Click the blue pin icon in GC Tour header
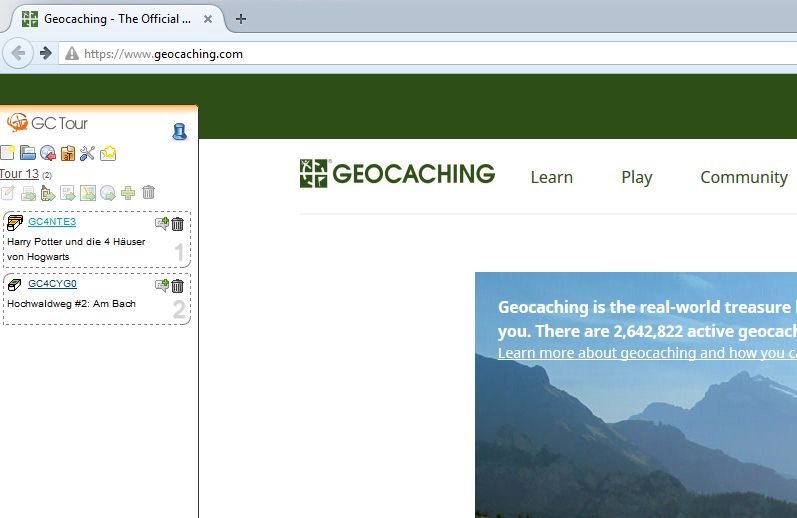The image size is (797, 518). pos(179,132)
